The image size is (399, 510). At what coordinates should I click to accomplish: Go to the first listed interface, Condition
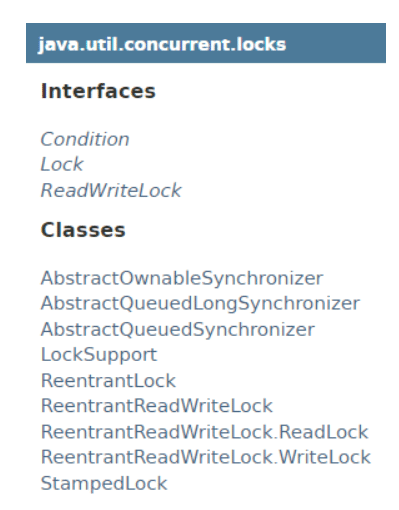[x=85, y=139]
